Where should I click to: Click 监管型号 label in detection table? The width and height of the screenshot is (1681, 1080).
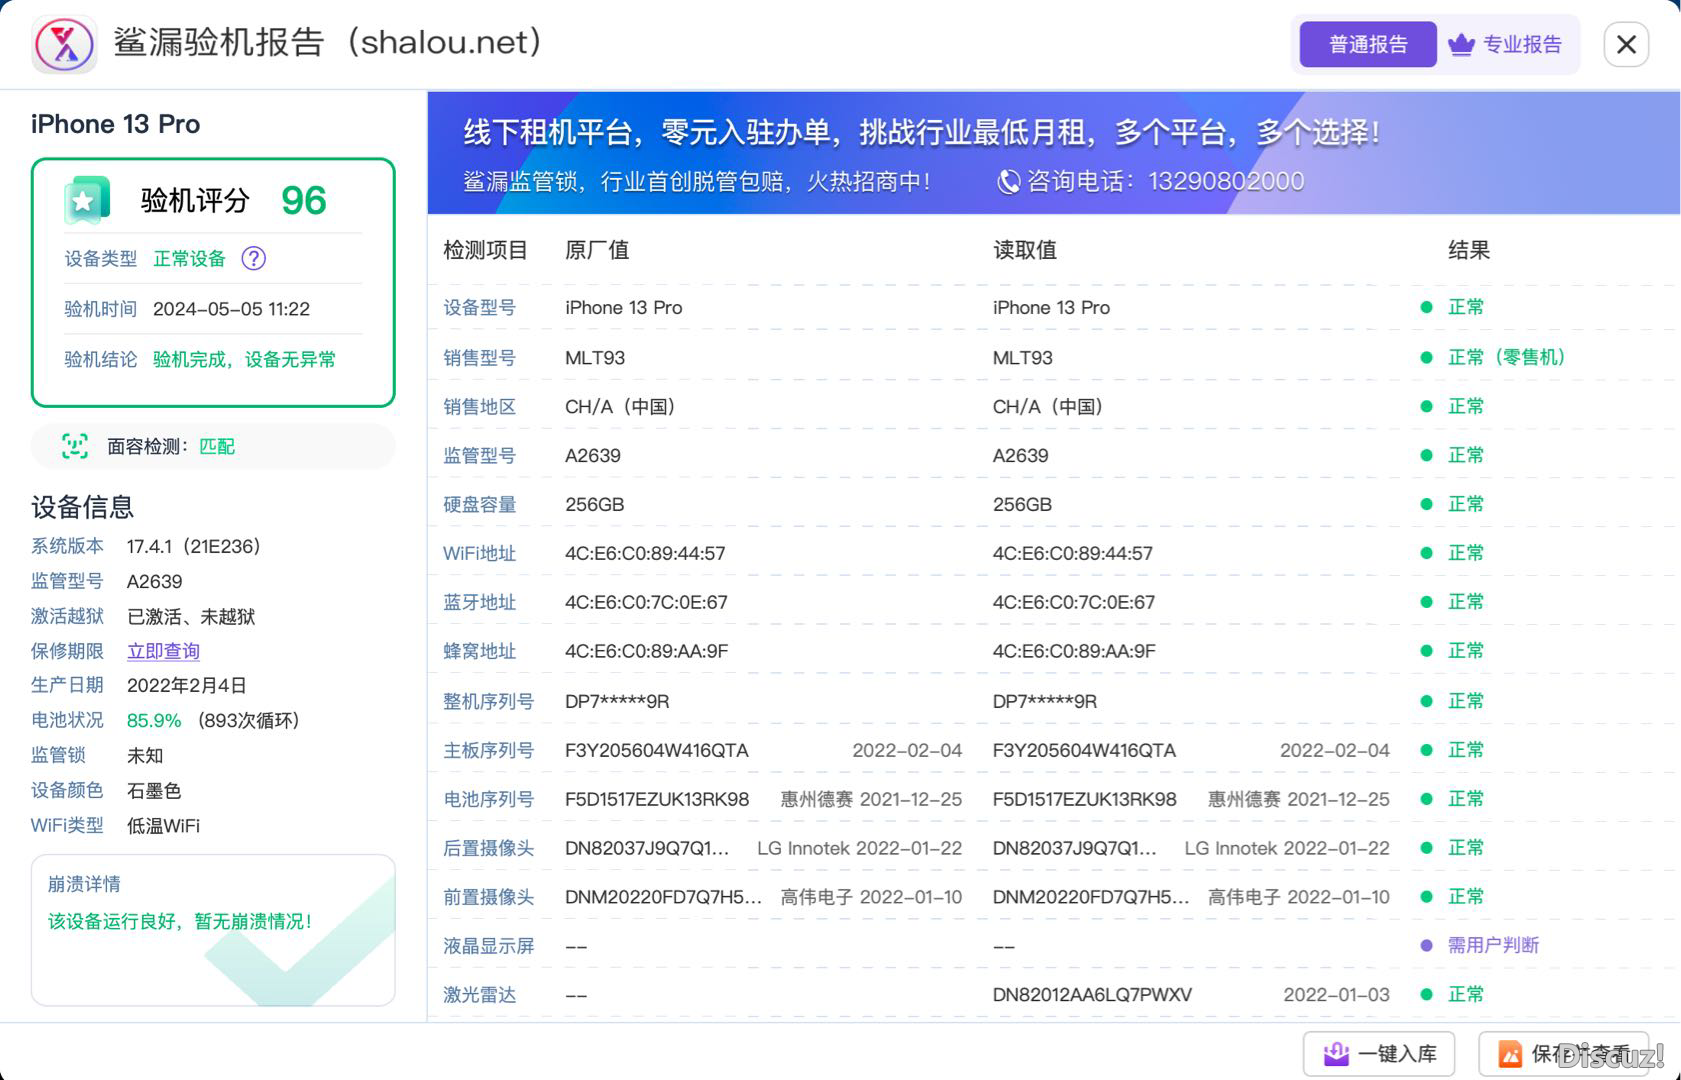click(x=479, y=455)
